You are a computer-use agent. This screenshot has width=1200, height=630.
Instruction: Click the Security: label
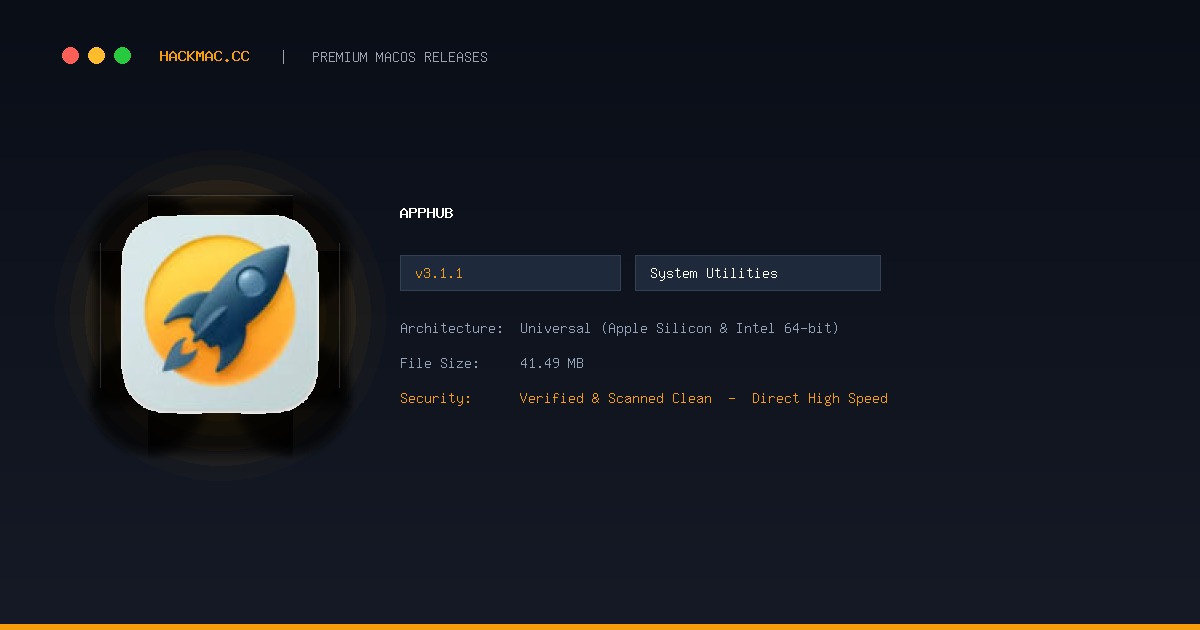pos(436,398)
